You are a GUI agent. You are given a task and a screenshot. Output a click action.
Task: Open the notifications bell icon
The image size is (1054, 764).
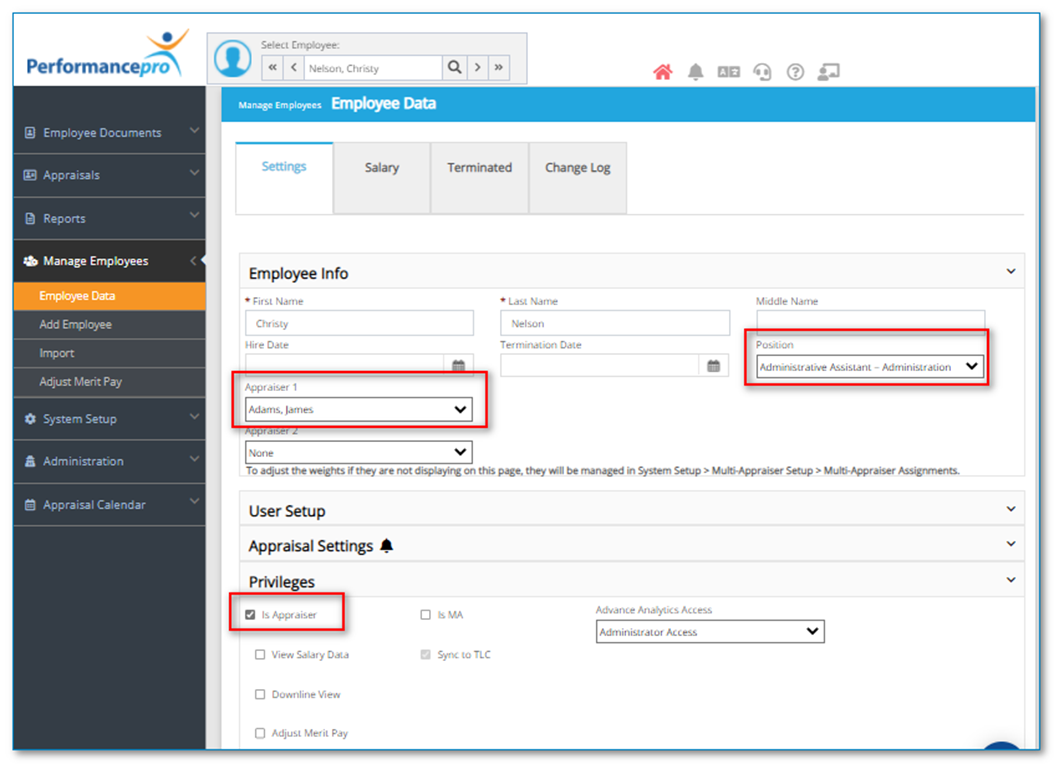(695, 71)
